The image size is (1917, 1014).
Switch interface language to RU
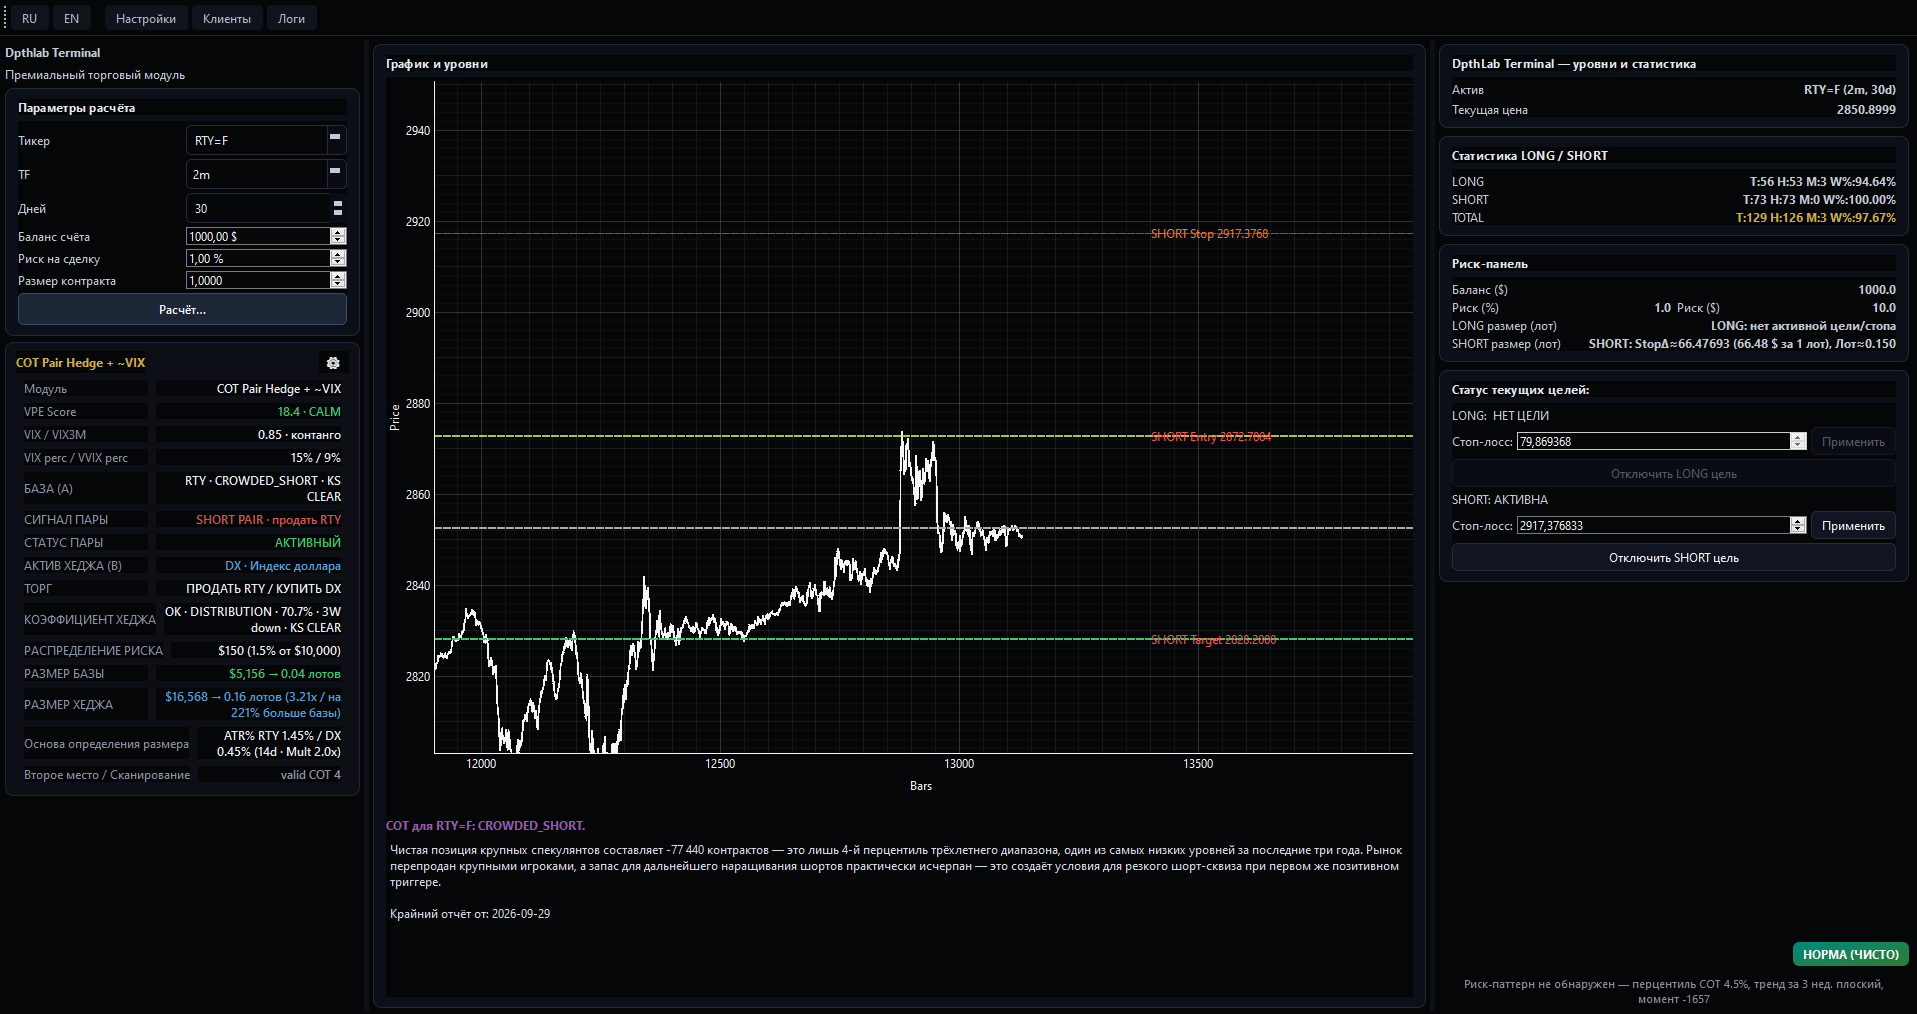[30, 18]
